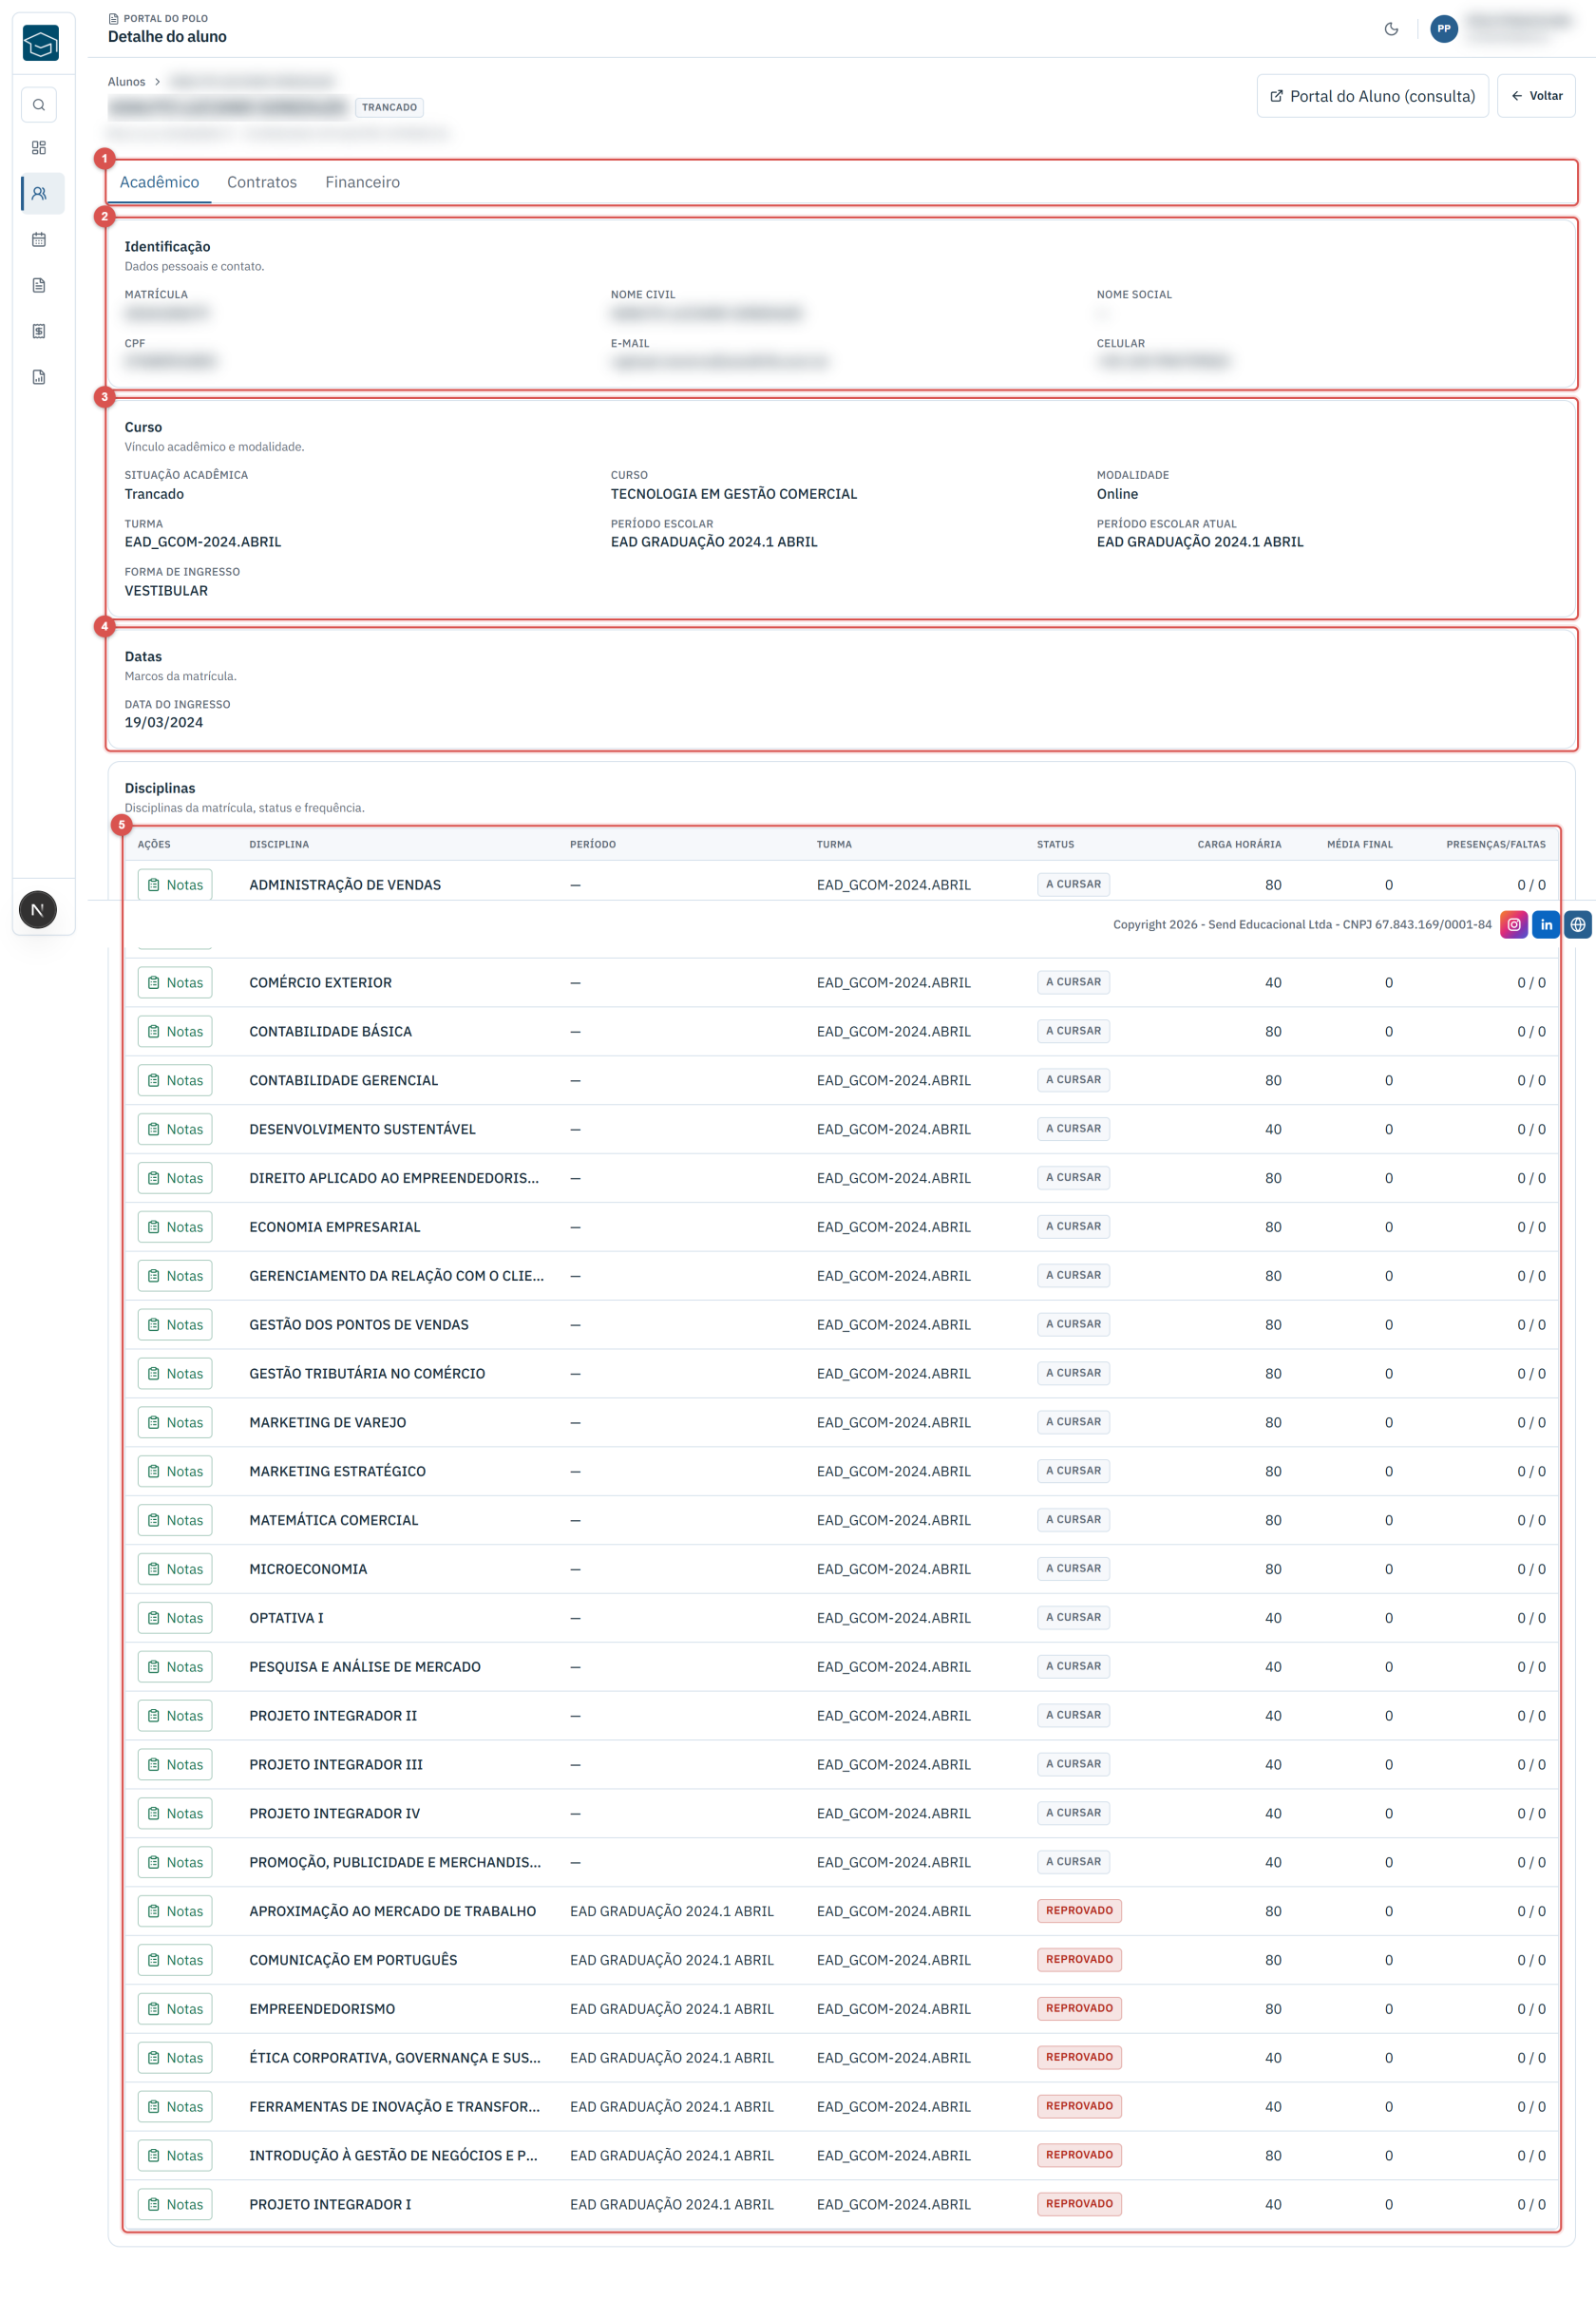Open Notas for PROJETO INTEGRADOR IV
The width and height of the screenshot is (1596, 2319).
pyautogui.click(x=175, y=1815)
